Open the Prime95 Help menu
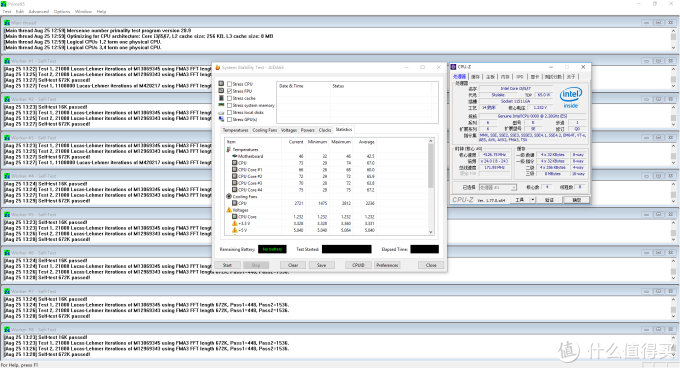Viewport: 680px width, 368px height. tap(101, 11)
